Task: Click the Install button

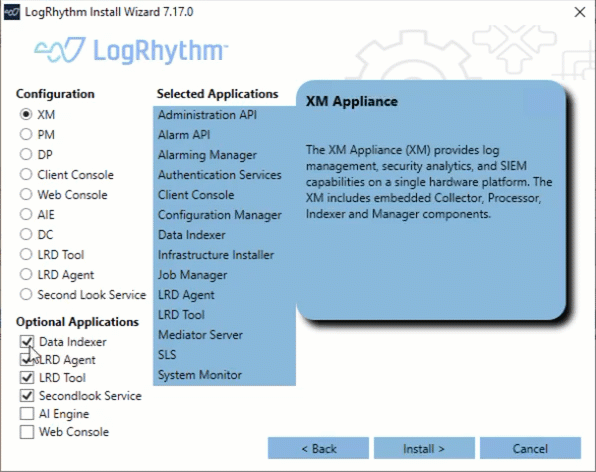Action: 424,448
